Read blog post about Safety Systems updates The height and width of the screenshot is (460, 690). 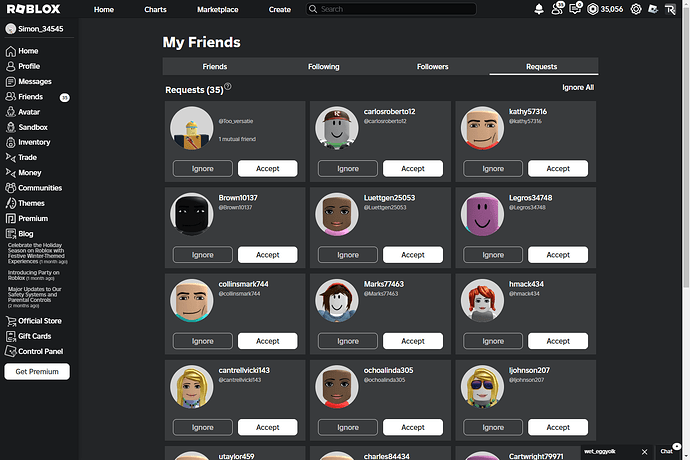tap(35, 297)
